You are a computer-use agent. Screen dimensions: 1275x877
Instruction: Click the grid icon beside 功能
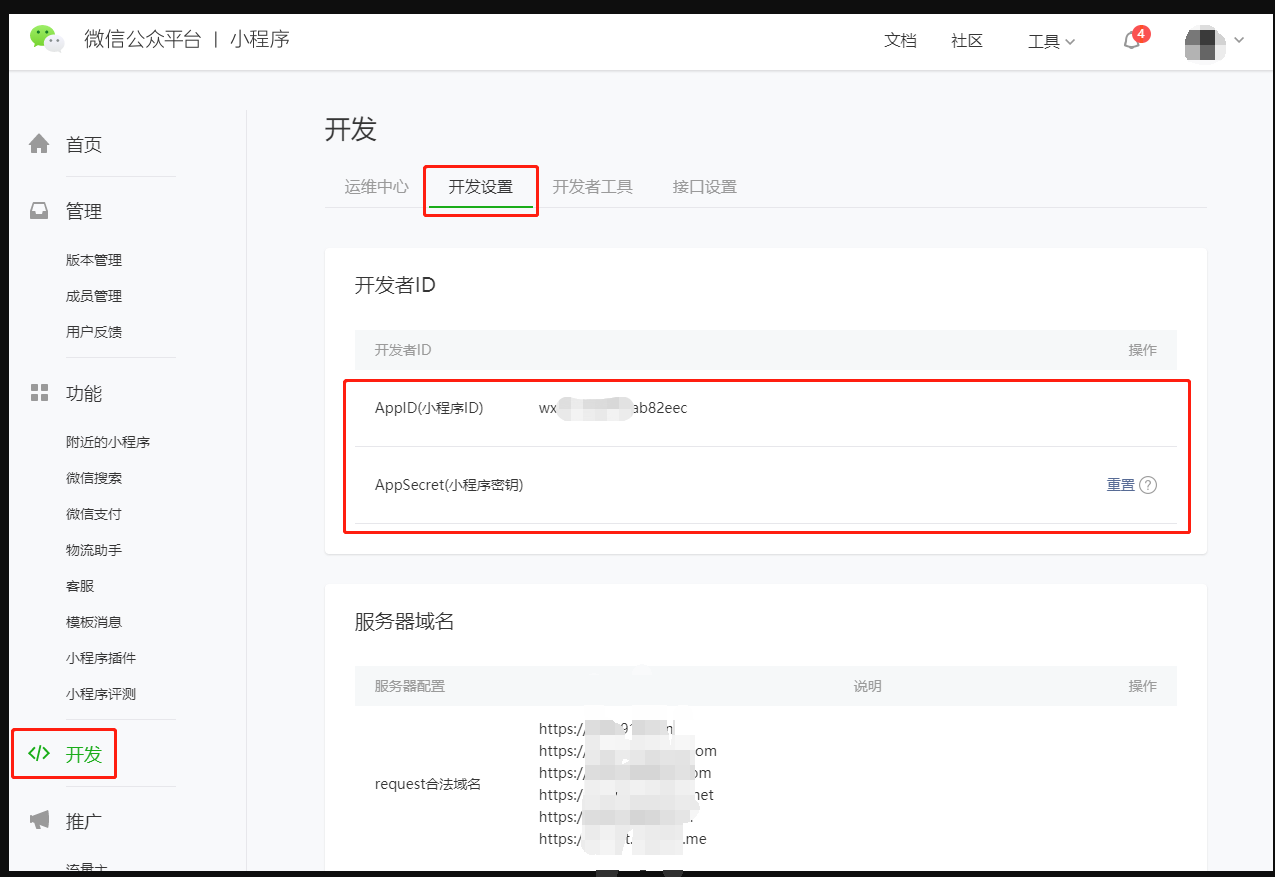pos(39,392)
